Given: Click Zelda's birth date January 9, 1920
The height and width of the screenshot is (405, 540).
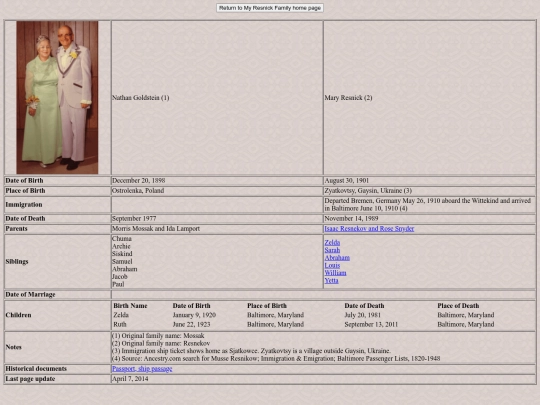Looking at the screenshot, I should point(194,315).
